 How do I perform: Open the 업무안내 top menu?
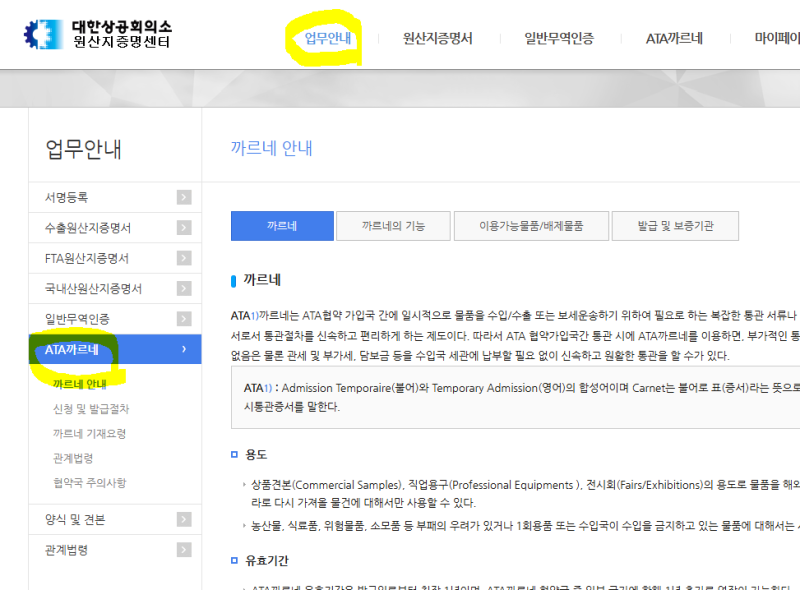coord(328,38)
